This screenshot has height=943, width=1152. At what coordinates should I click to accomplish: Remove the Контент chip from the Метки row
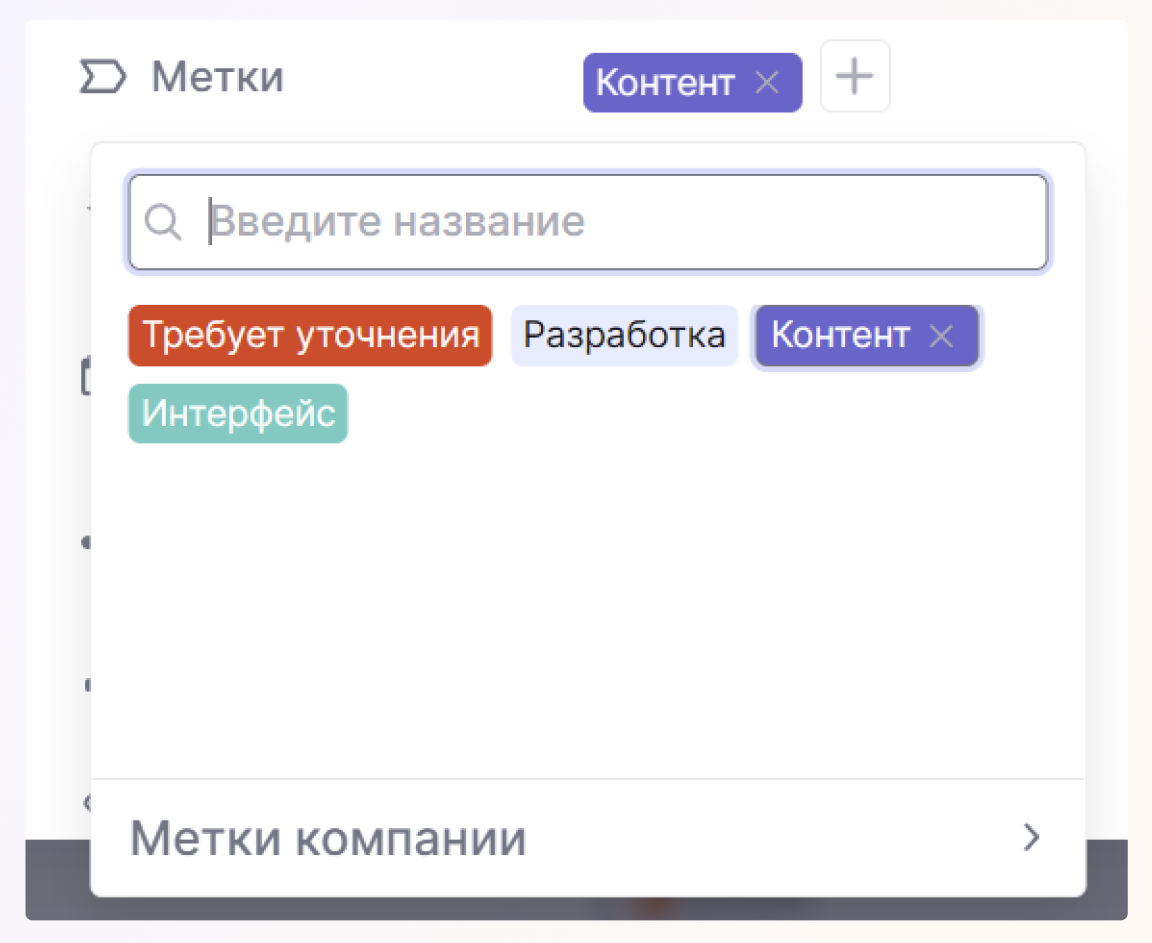tap(767, 83)
